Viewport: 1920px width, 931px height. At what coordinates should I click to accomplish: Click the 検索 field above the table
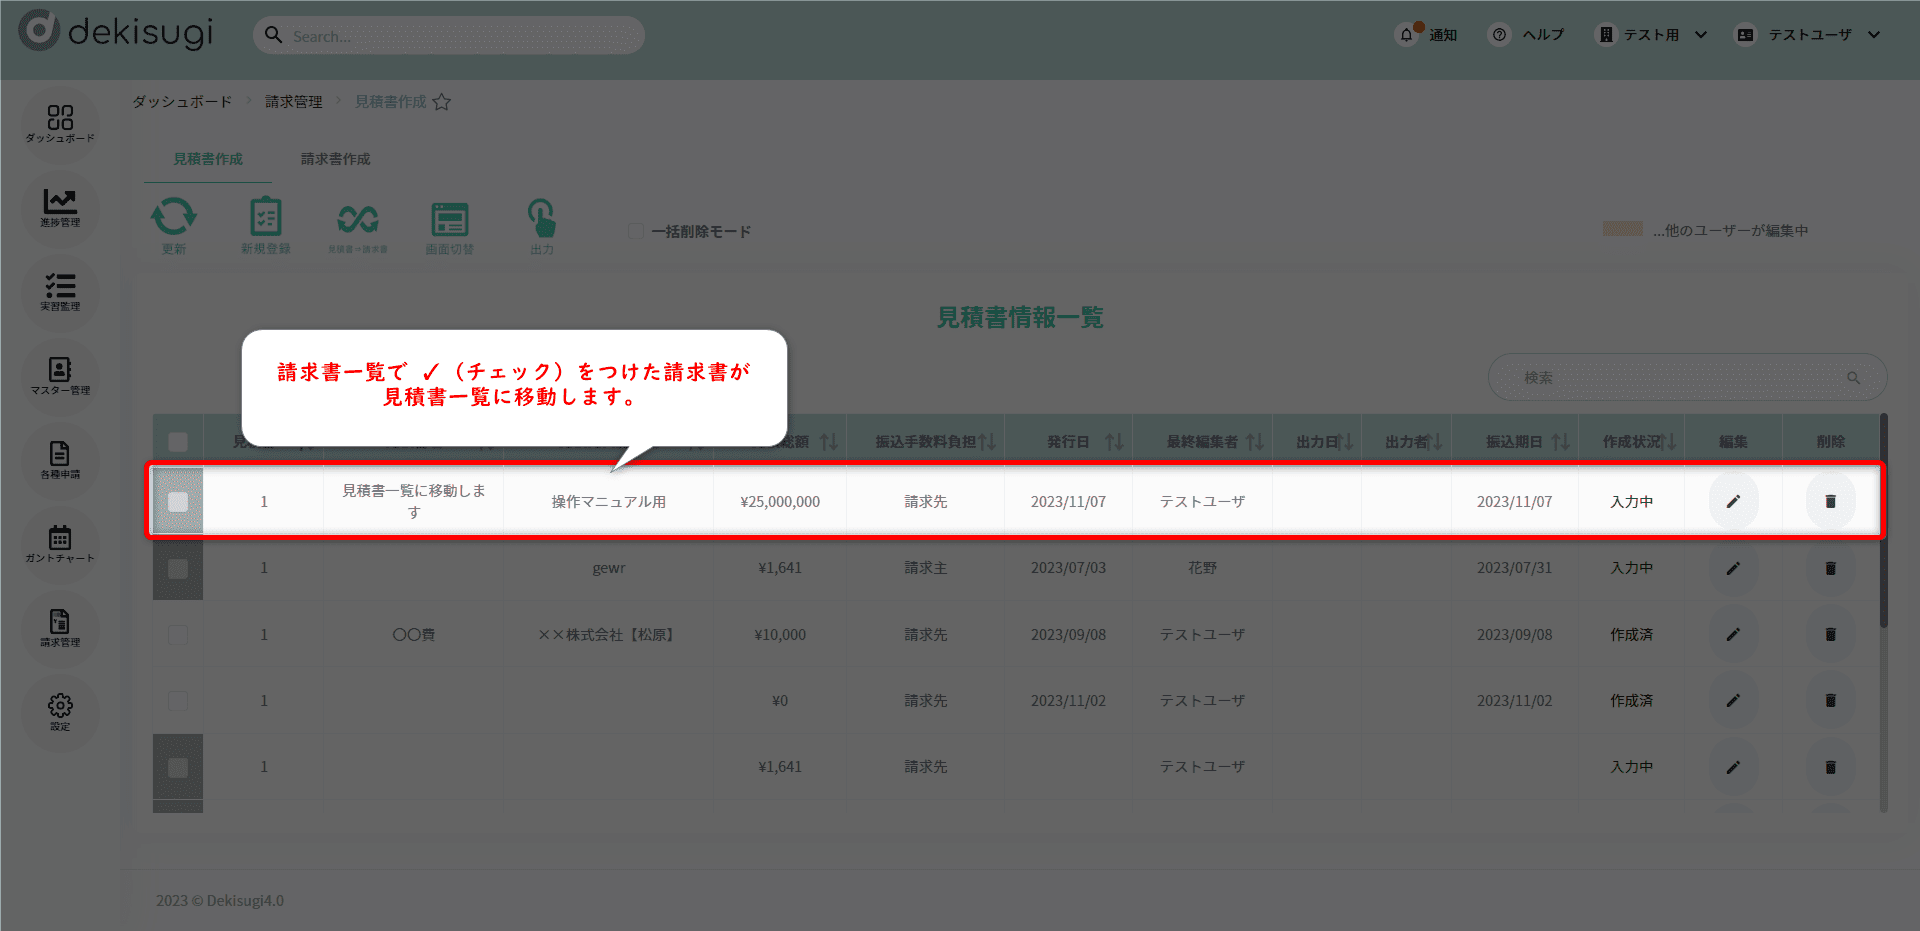(1680, 377)
